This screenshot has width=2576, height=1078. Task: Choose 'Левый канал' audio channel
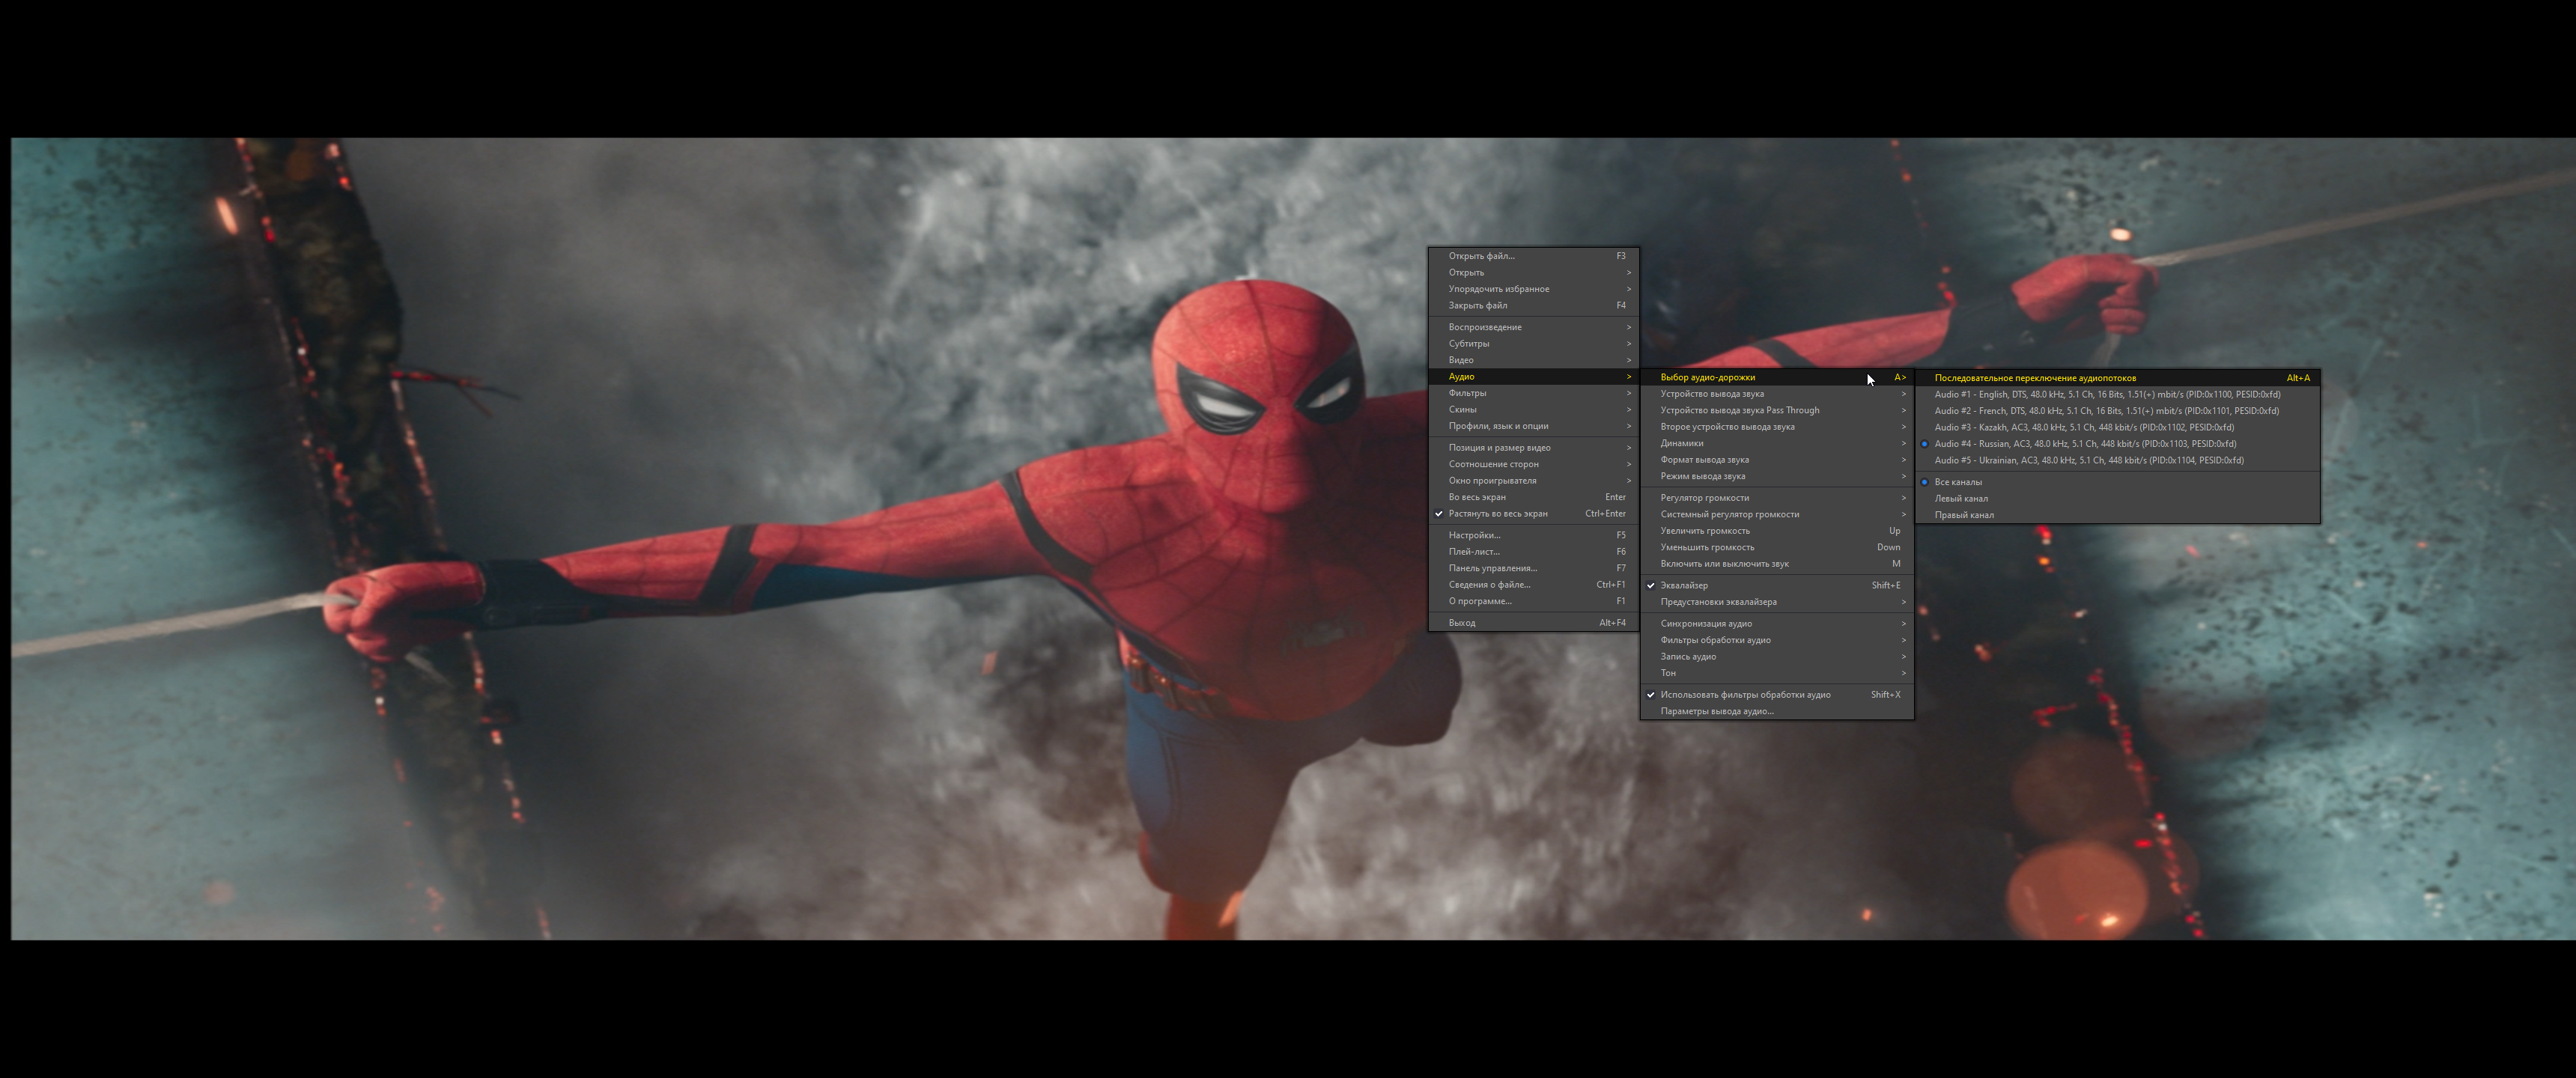1961,498
